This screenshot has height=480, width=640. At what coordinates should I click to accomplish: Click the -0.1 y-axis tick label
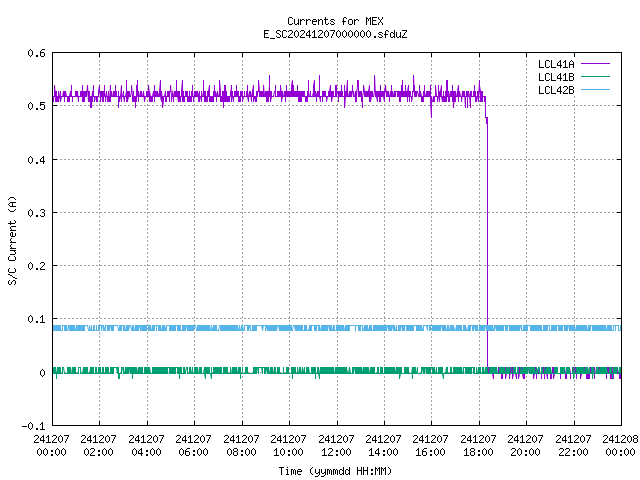tap(33, 426)
